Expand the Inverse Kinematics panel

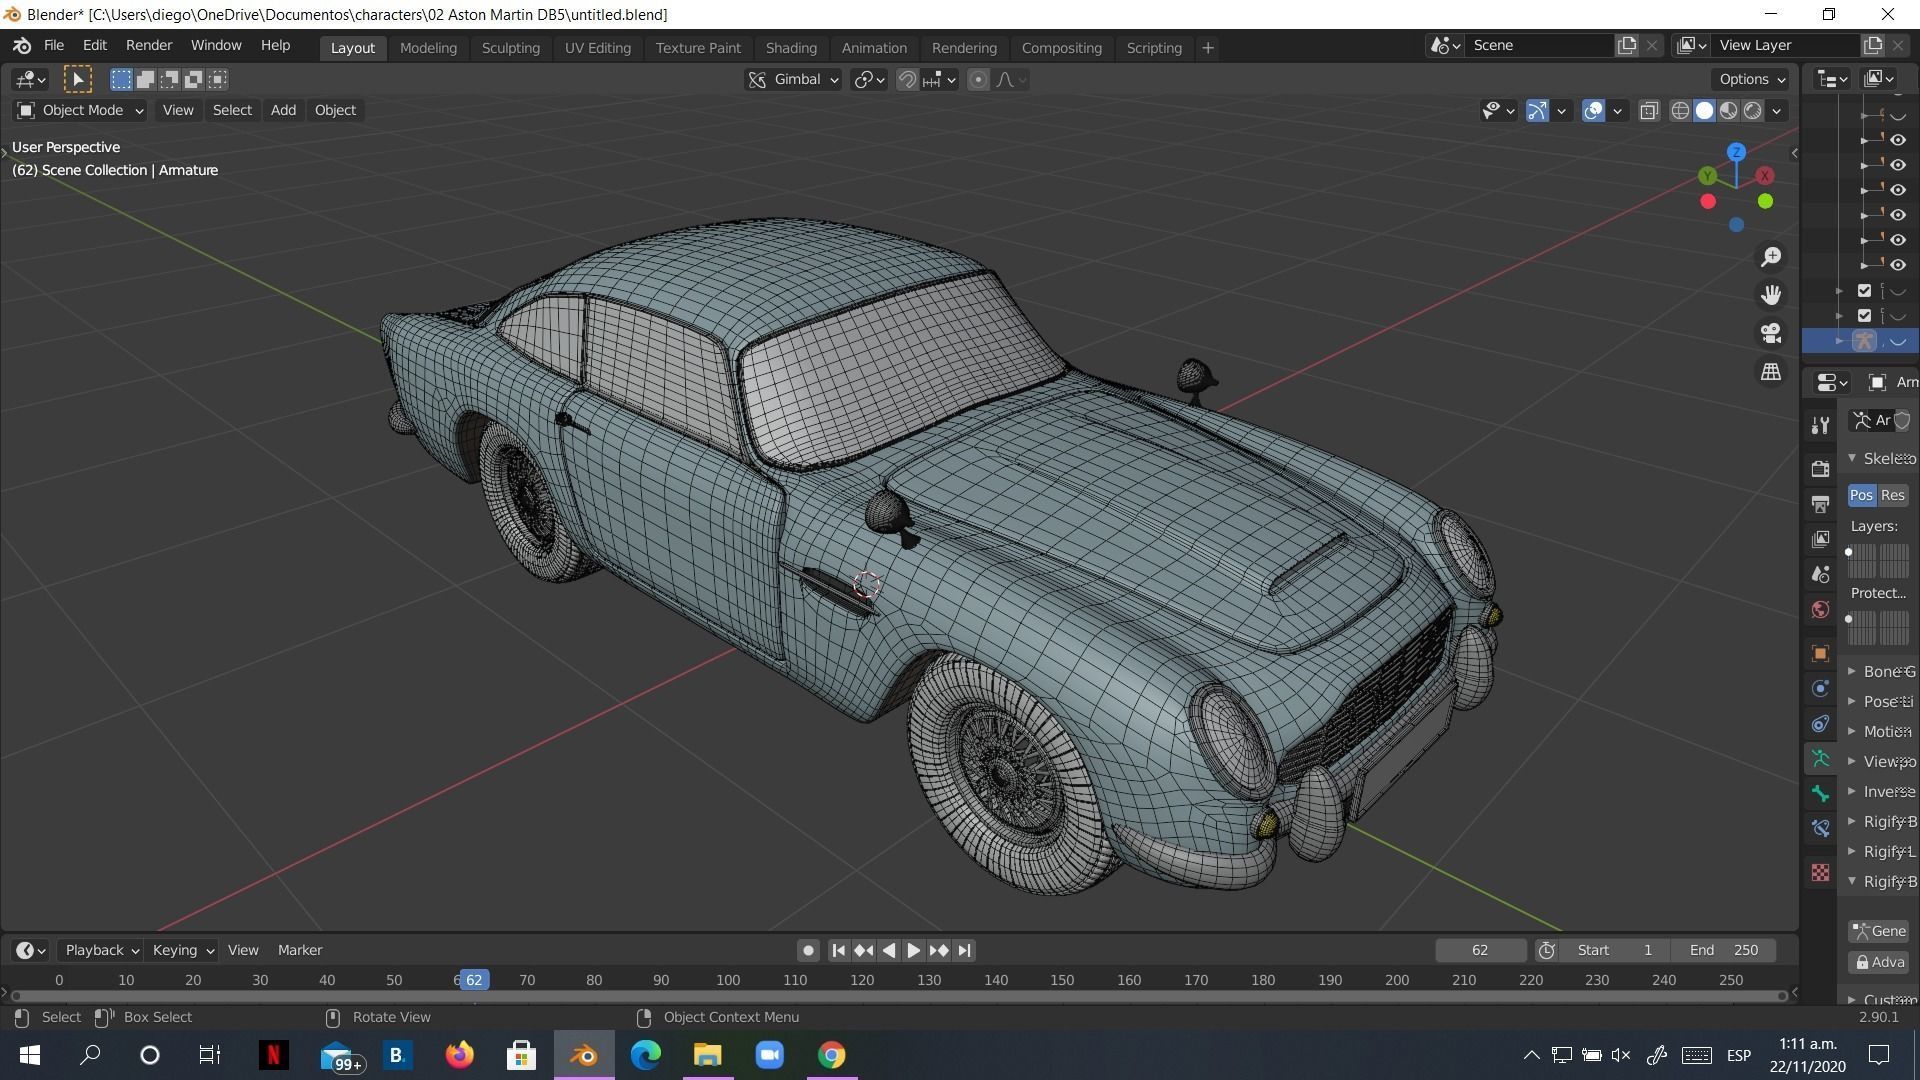(1881, 791)
